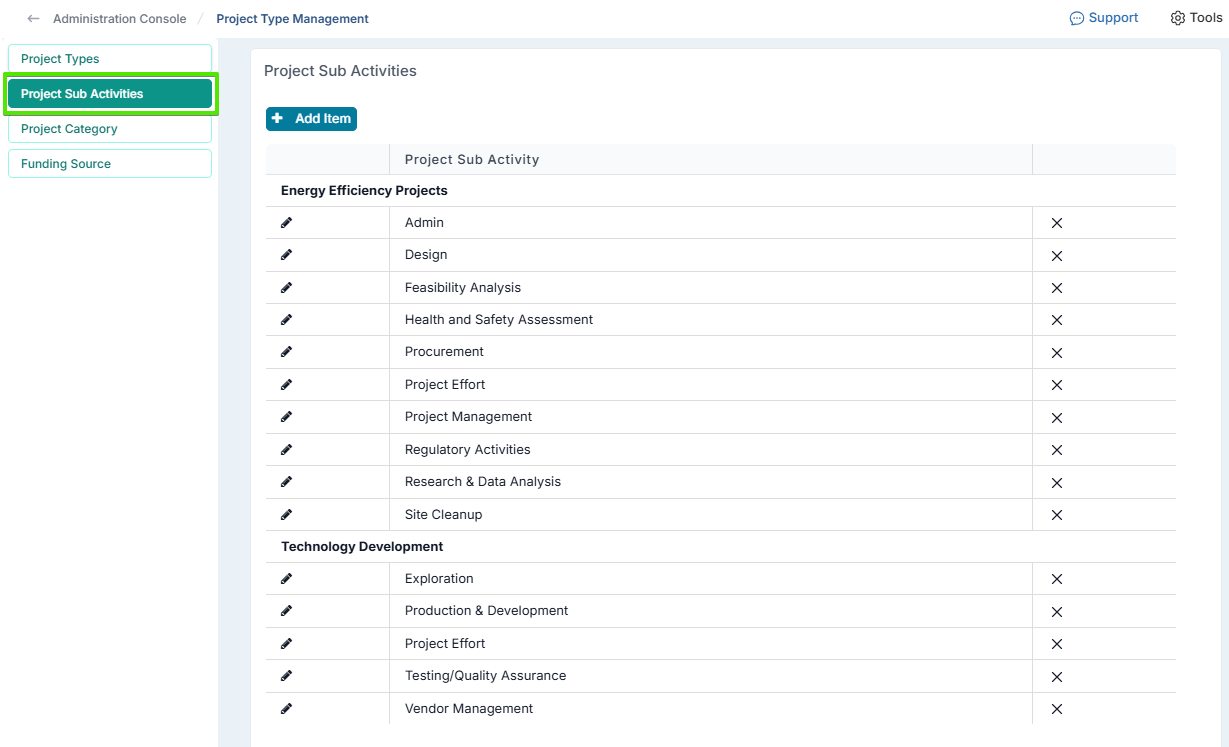1229x747 pixels.
Task: Click the pencil edit icon for Admin
Action: [286, 222]
